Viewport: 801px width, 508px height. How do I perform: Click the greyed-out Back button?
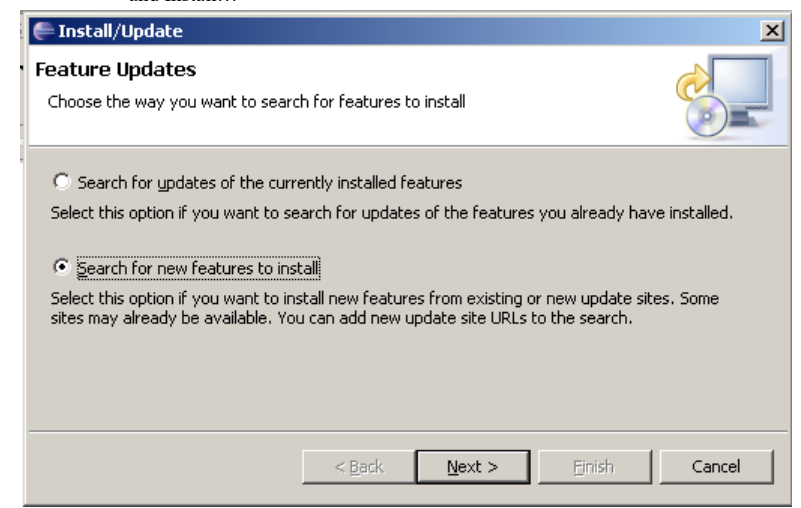(x=359, y=467)
